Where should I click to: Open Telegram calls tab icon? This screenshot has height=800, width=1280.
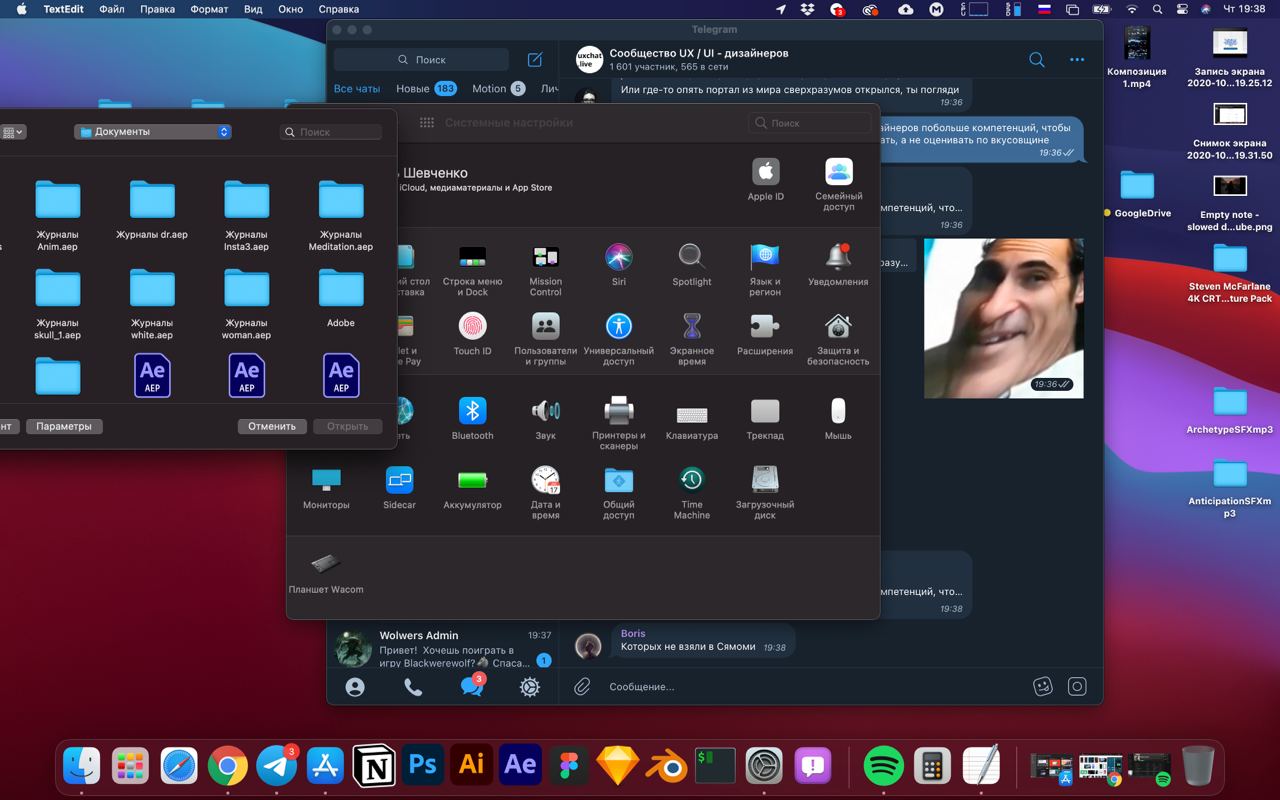tap(413, 687)
